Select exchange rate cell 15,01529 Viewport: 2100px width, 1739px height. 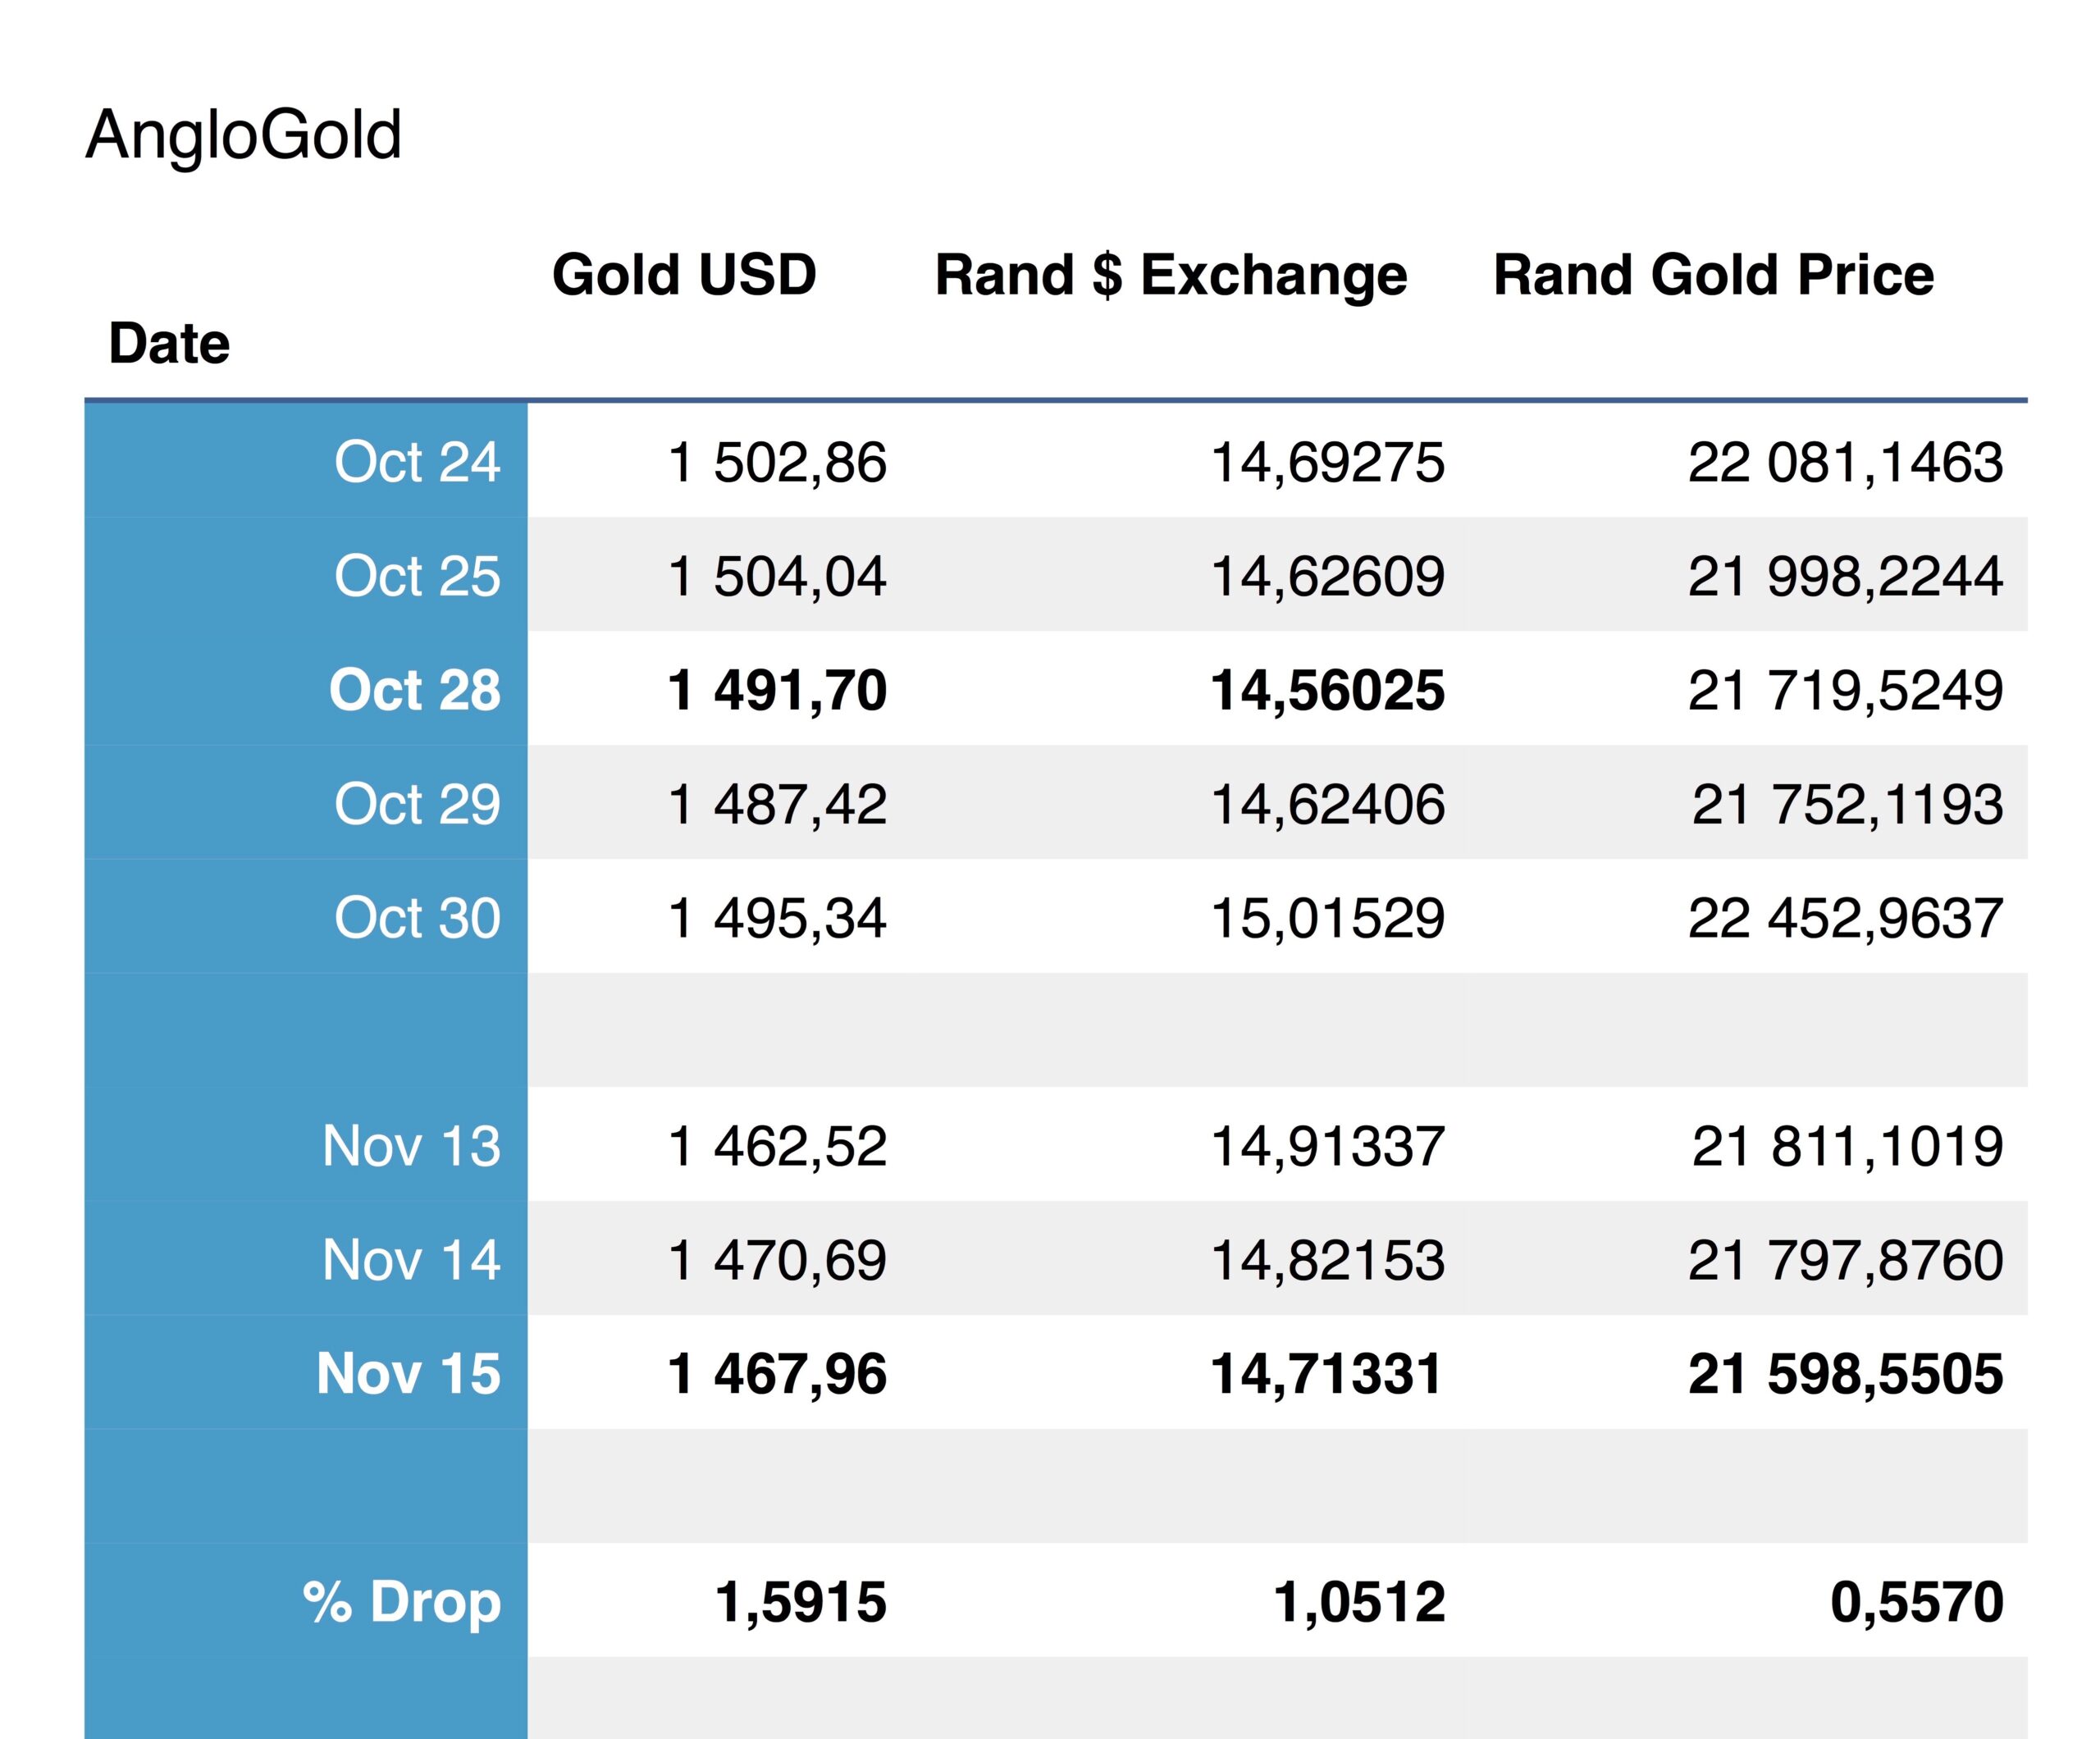pos(1327,918)
